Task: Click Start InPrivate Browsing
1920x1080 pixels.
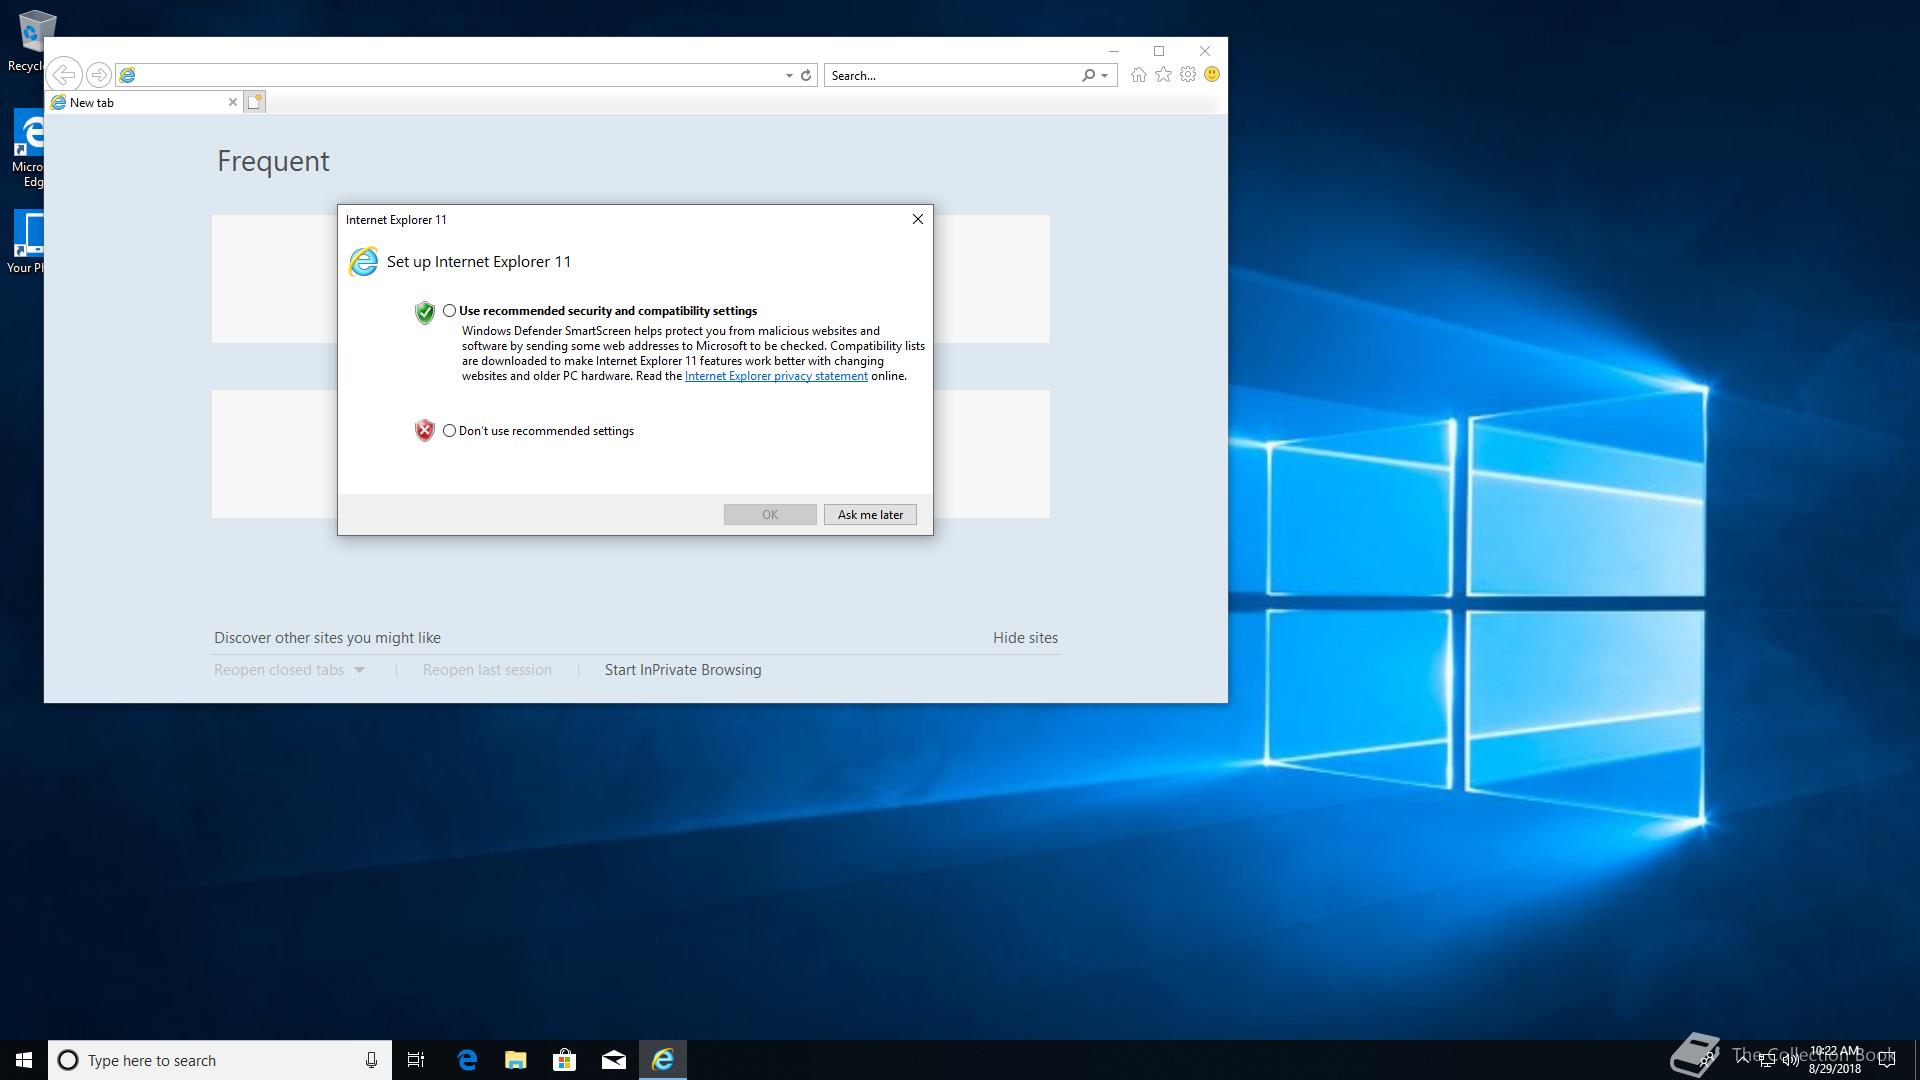Action: click(x=683, y=670)
